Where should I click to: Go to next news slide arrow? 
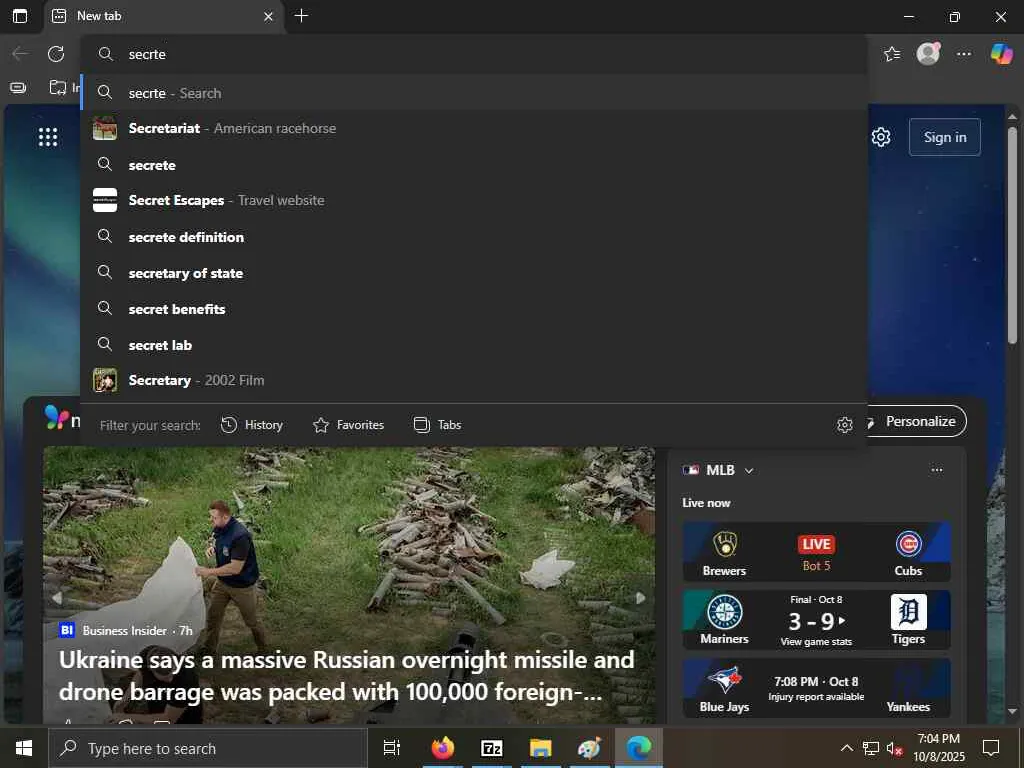coord(641,598)
